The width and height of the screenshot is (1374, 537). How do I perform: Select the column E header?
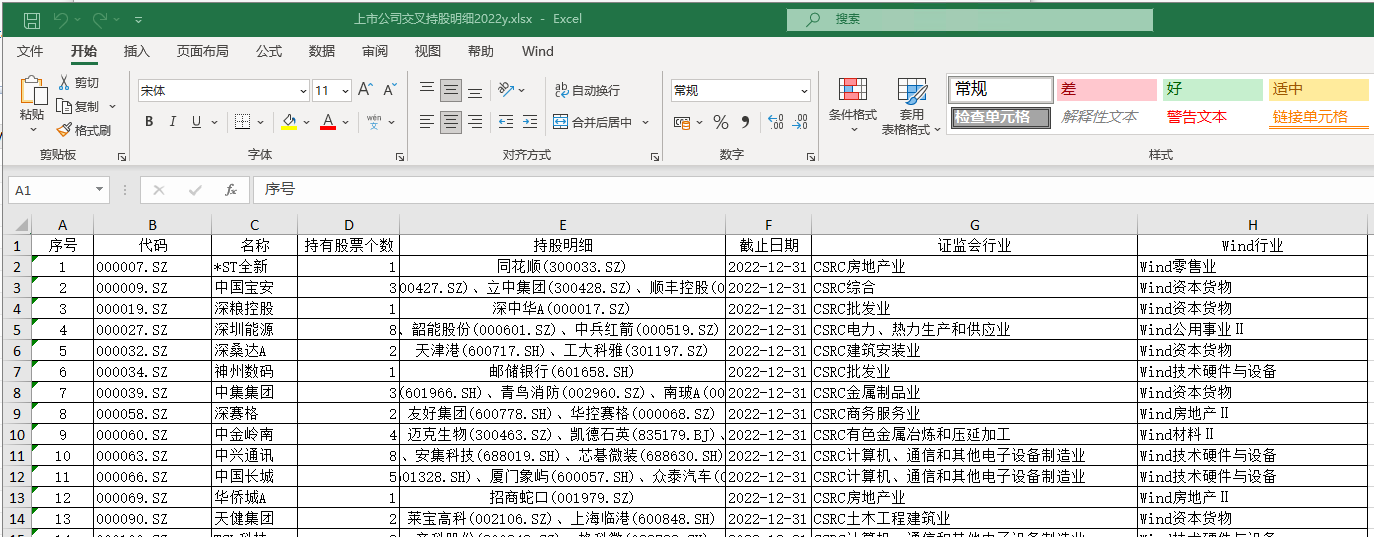point(563,225)
